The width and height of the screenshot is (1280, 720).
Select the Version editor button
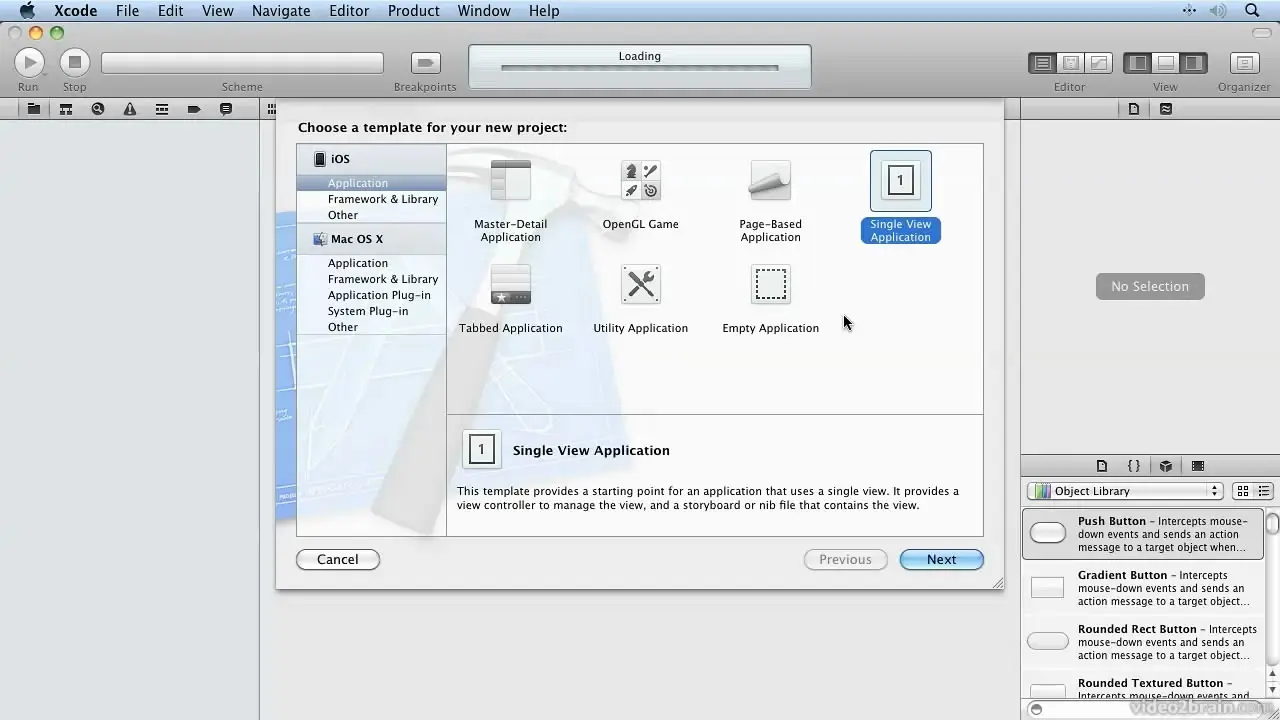(x=1098, y=62)
